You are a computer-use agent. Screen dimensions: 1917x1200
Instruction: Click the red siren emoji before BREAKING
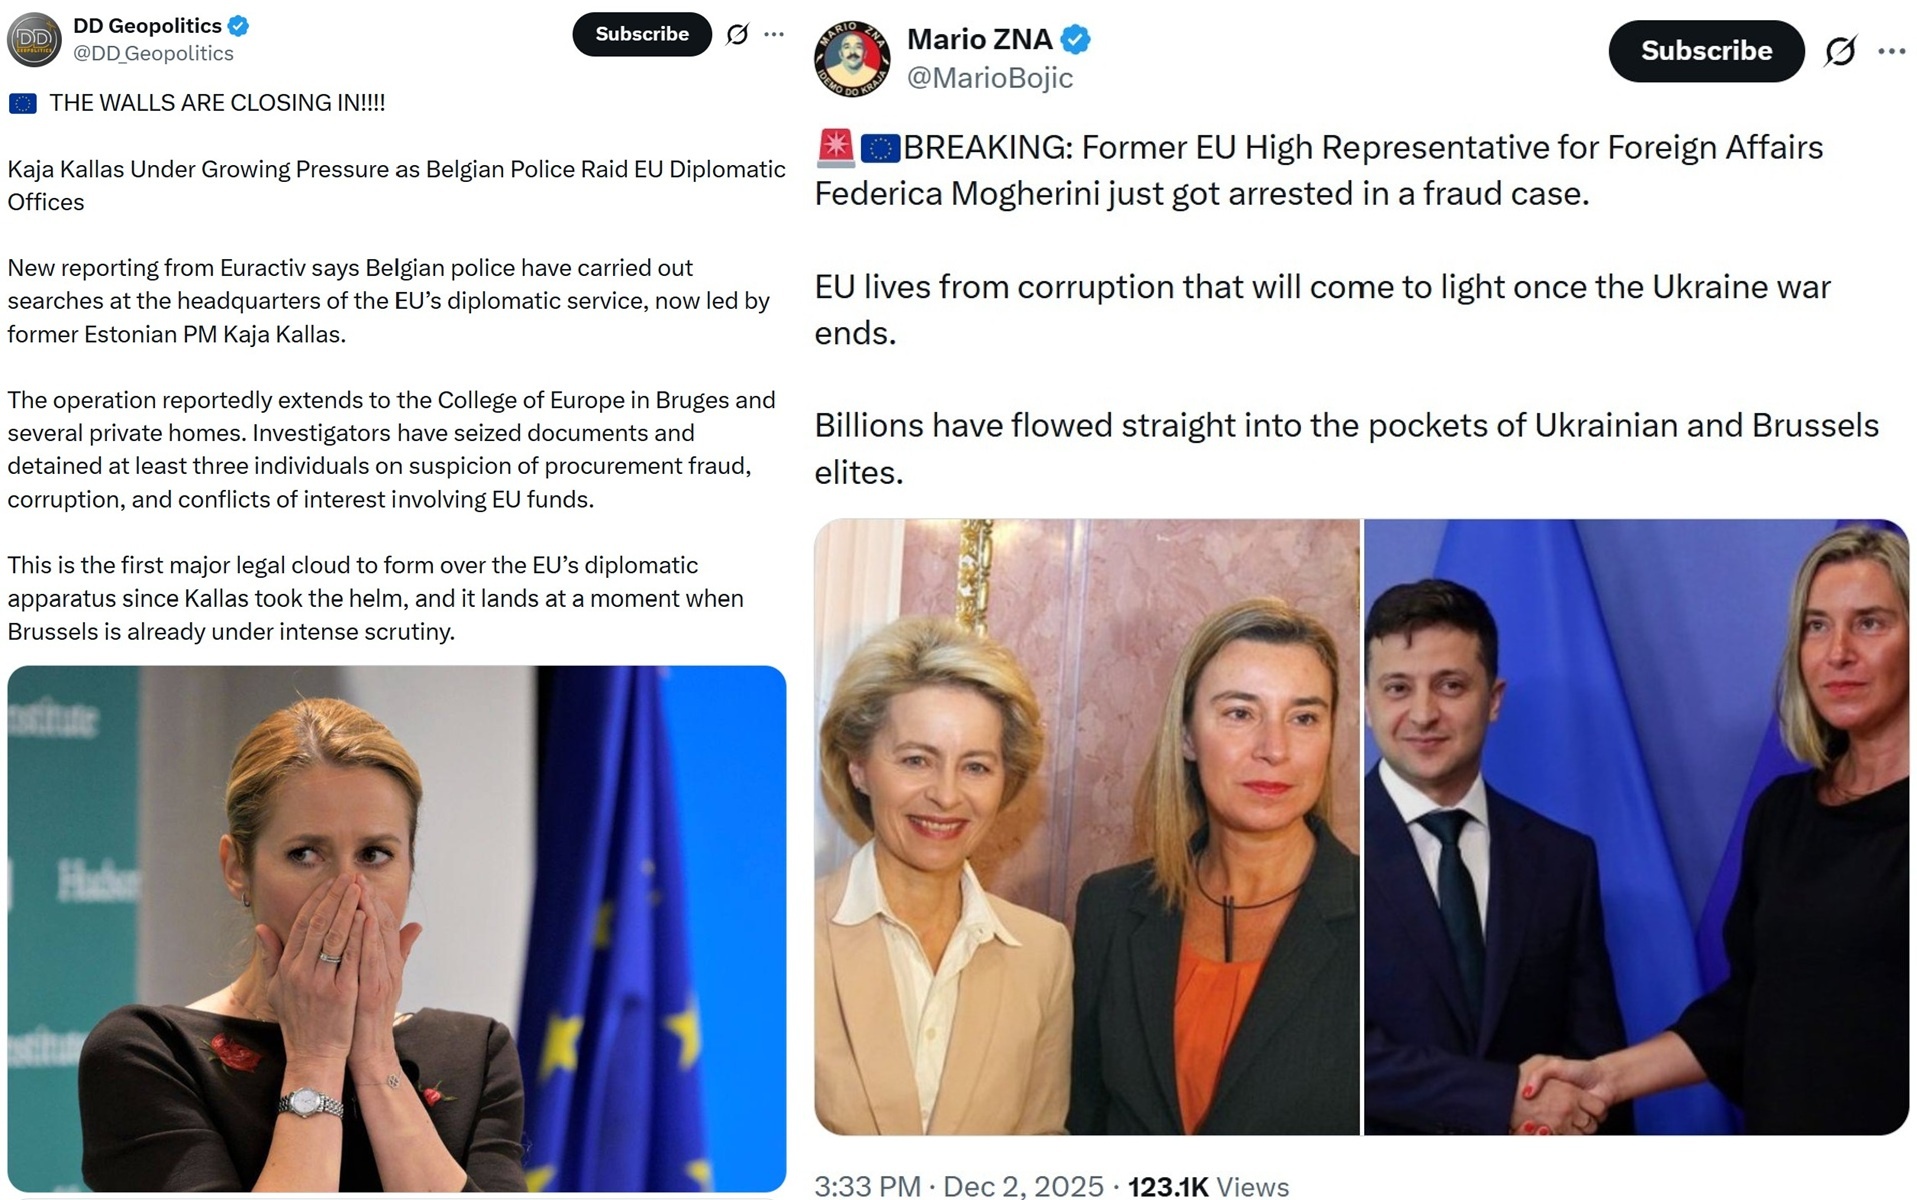tap(835, 147)
